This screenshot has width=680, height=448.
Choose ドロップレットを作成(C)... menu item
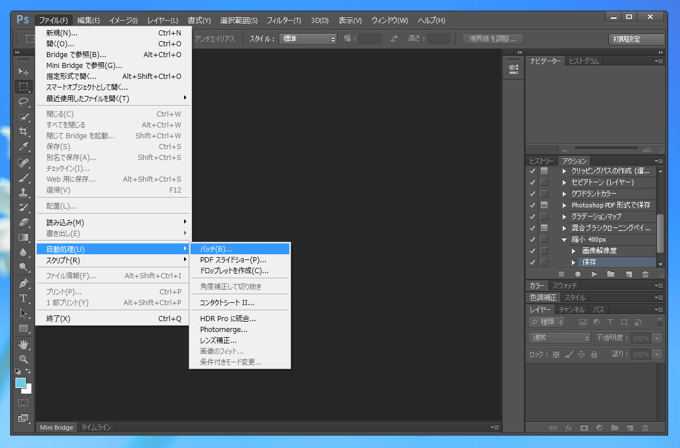[x=240, y=270]
